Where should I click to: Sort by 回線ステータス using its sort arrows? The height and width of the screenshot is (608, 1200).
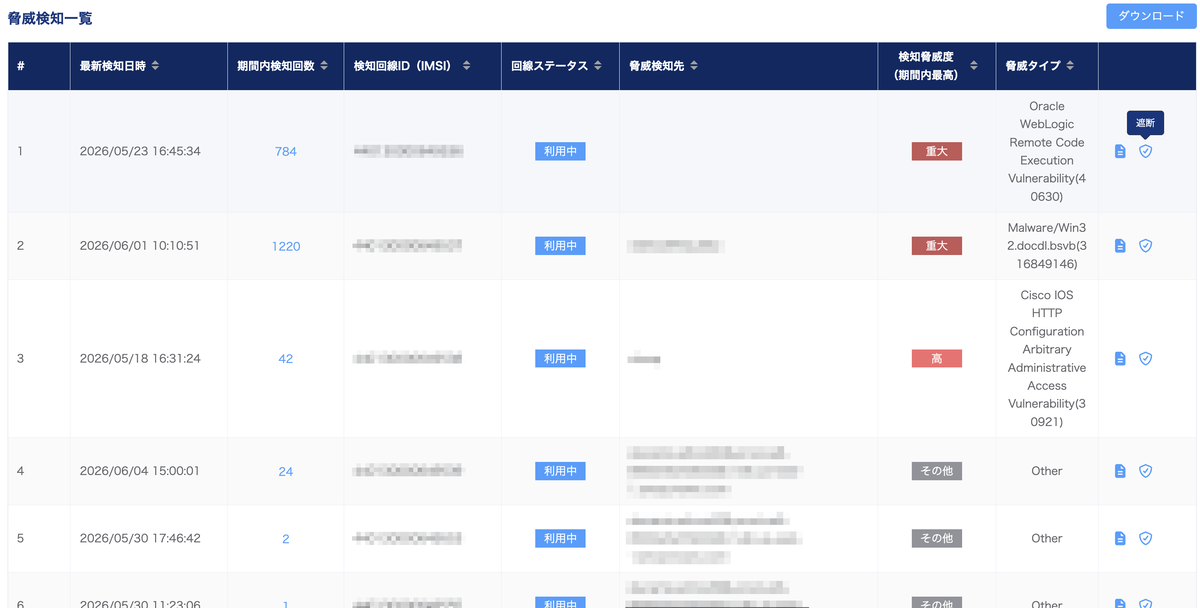598,66
